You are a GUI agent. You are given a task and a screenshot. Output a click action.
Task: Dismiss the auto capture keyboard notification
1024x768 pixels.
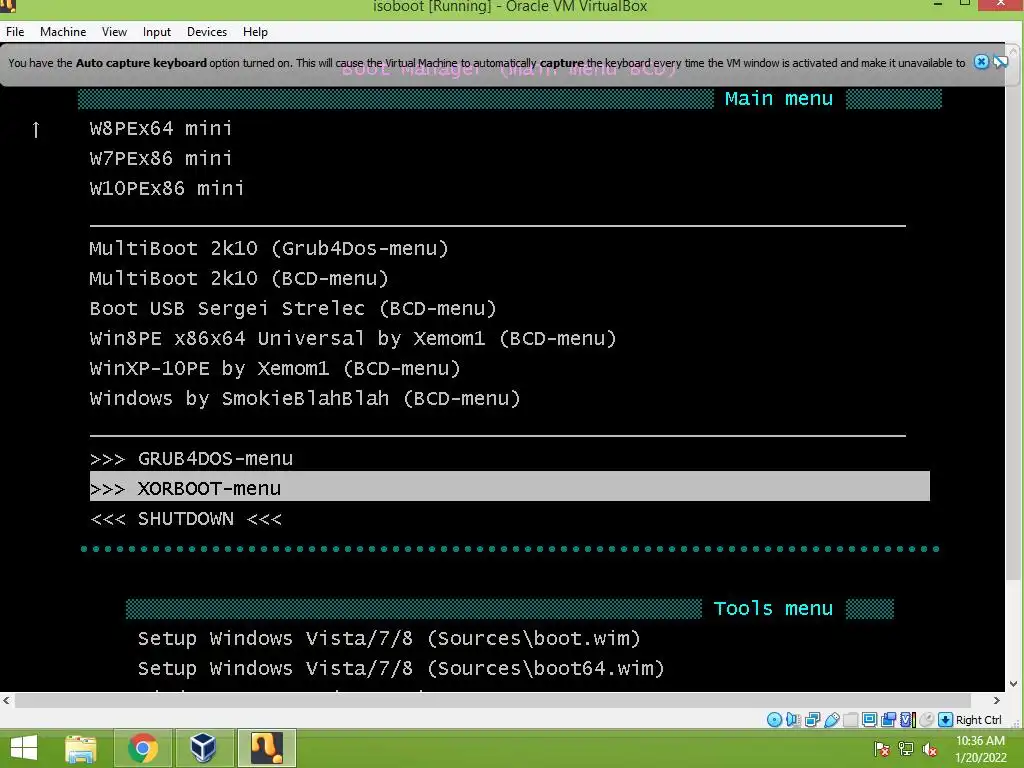(x=981, y=62)
